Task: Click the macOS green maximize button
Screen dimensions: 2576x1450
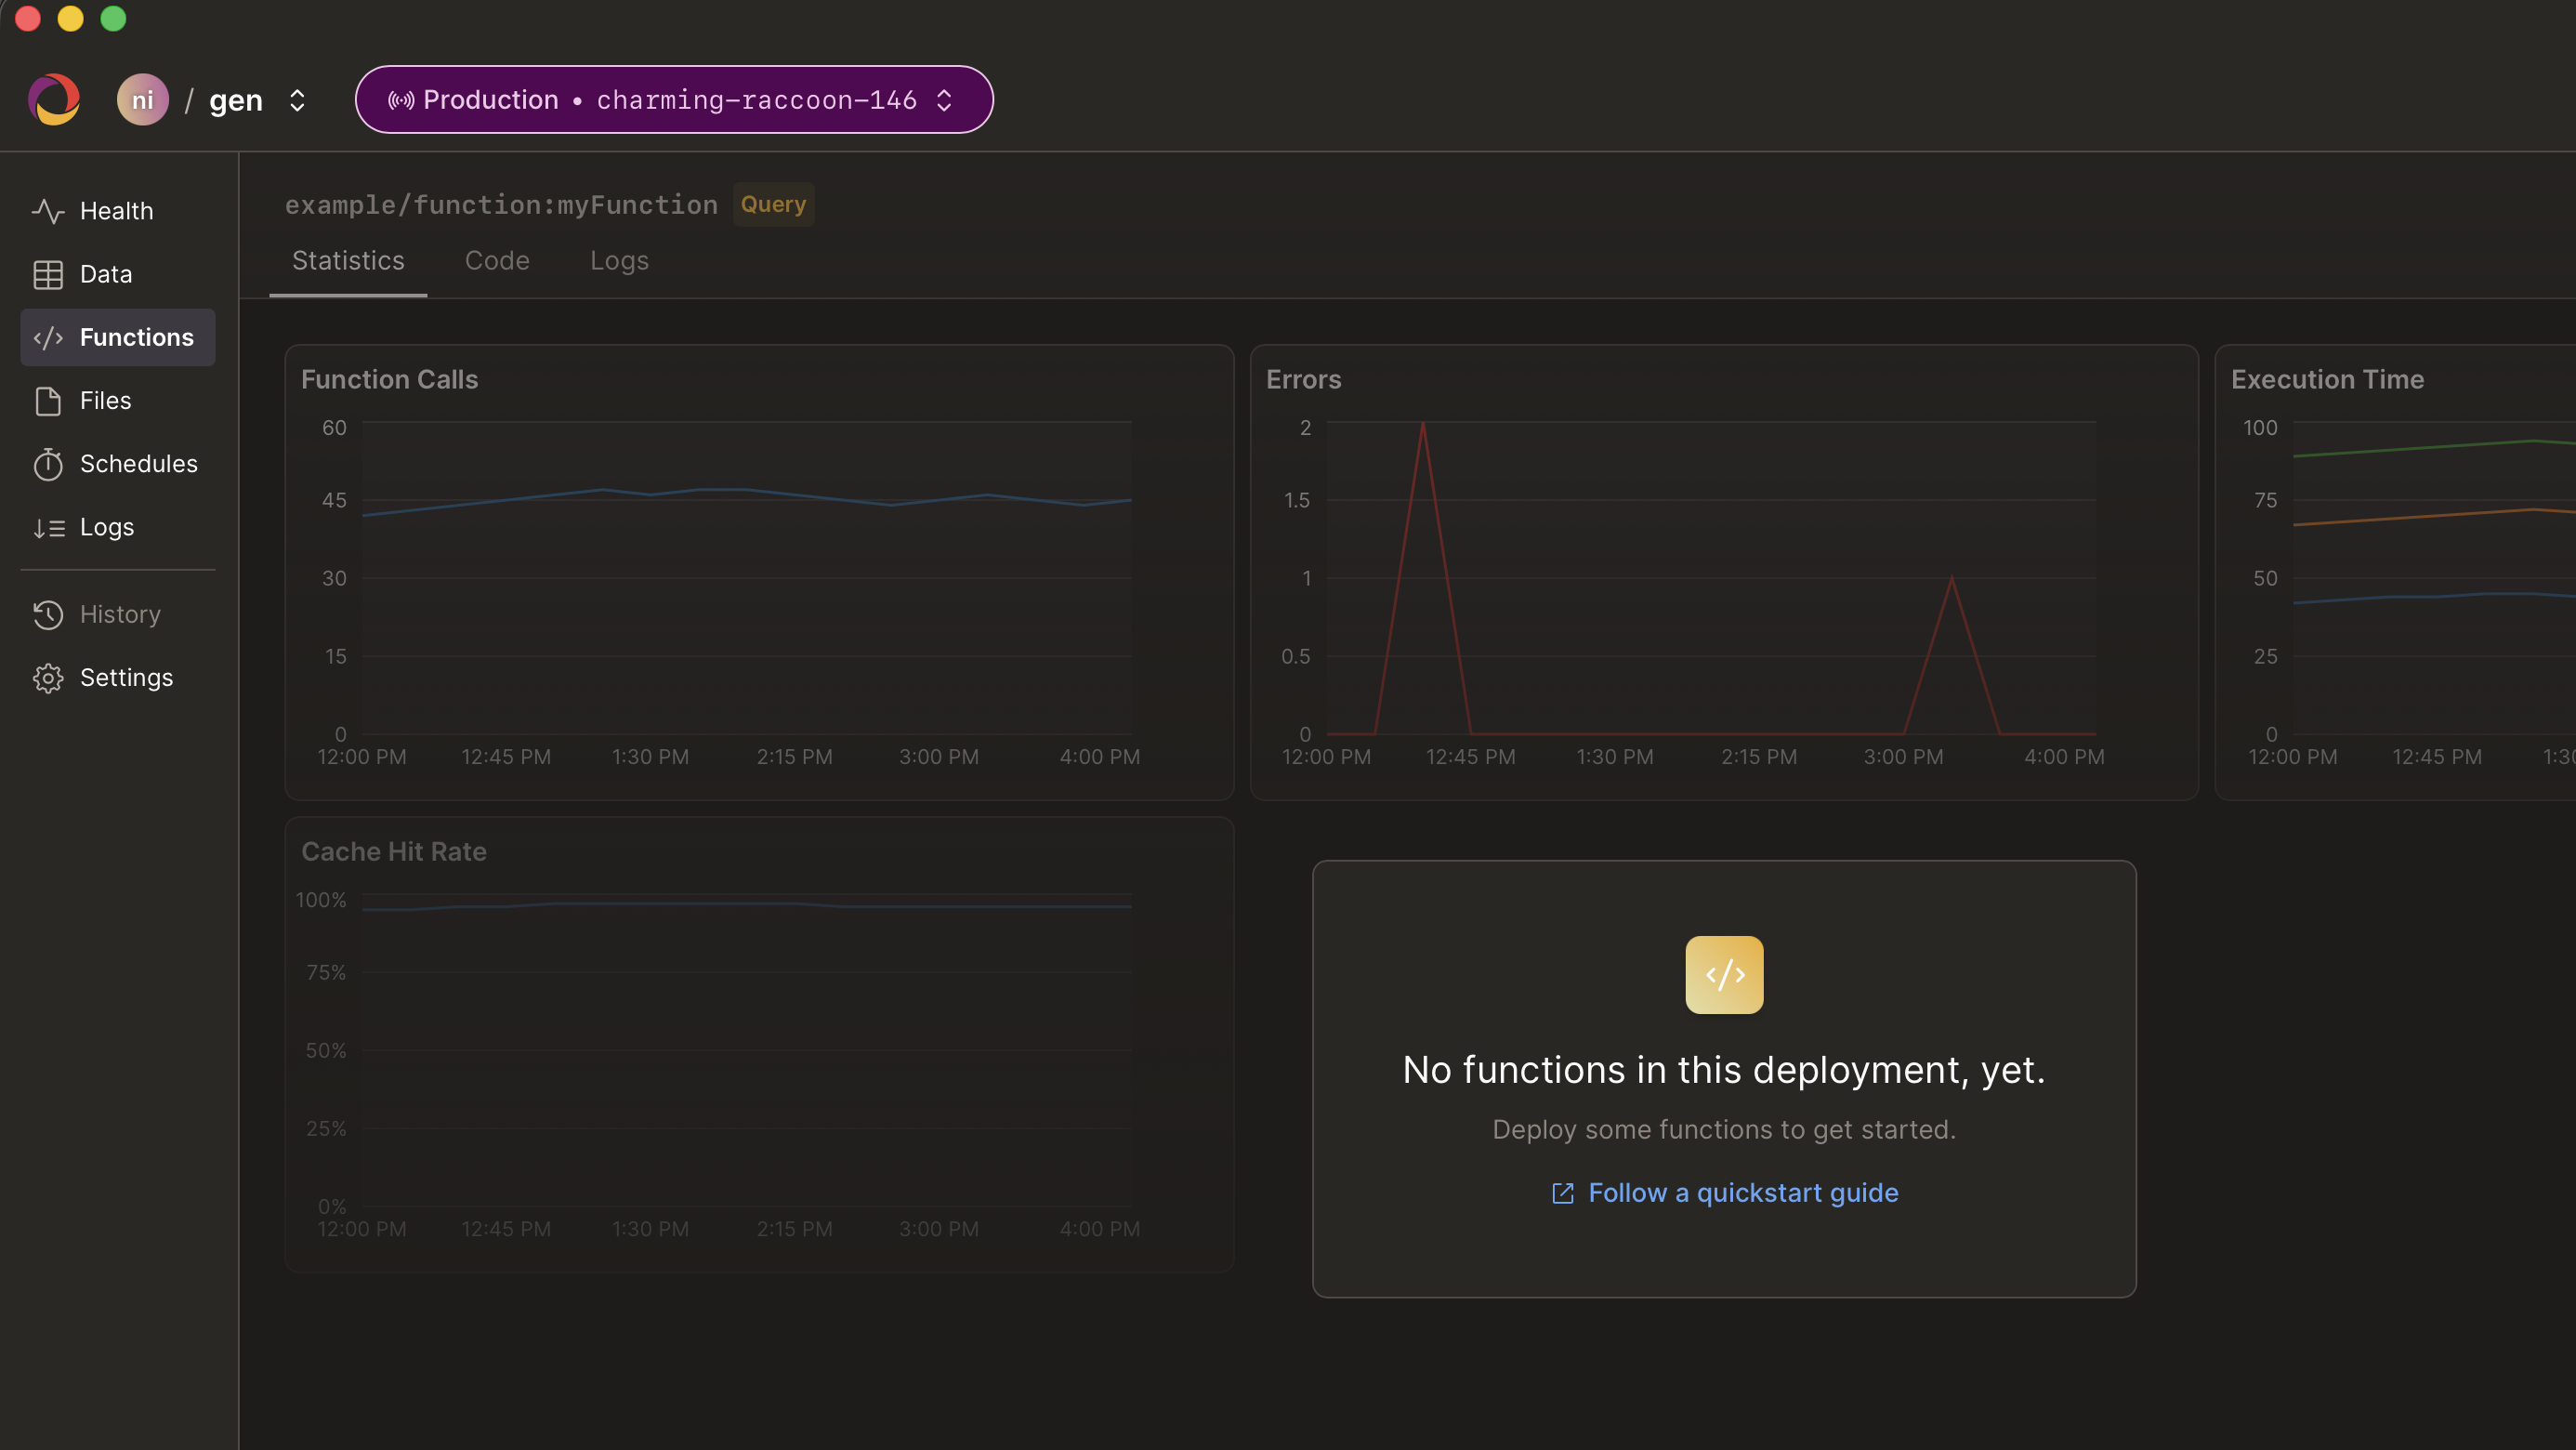Action: [113, 18]
